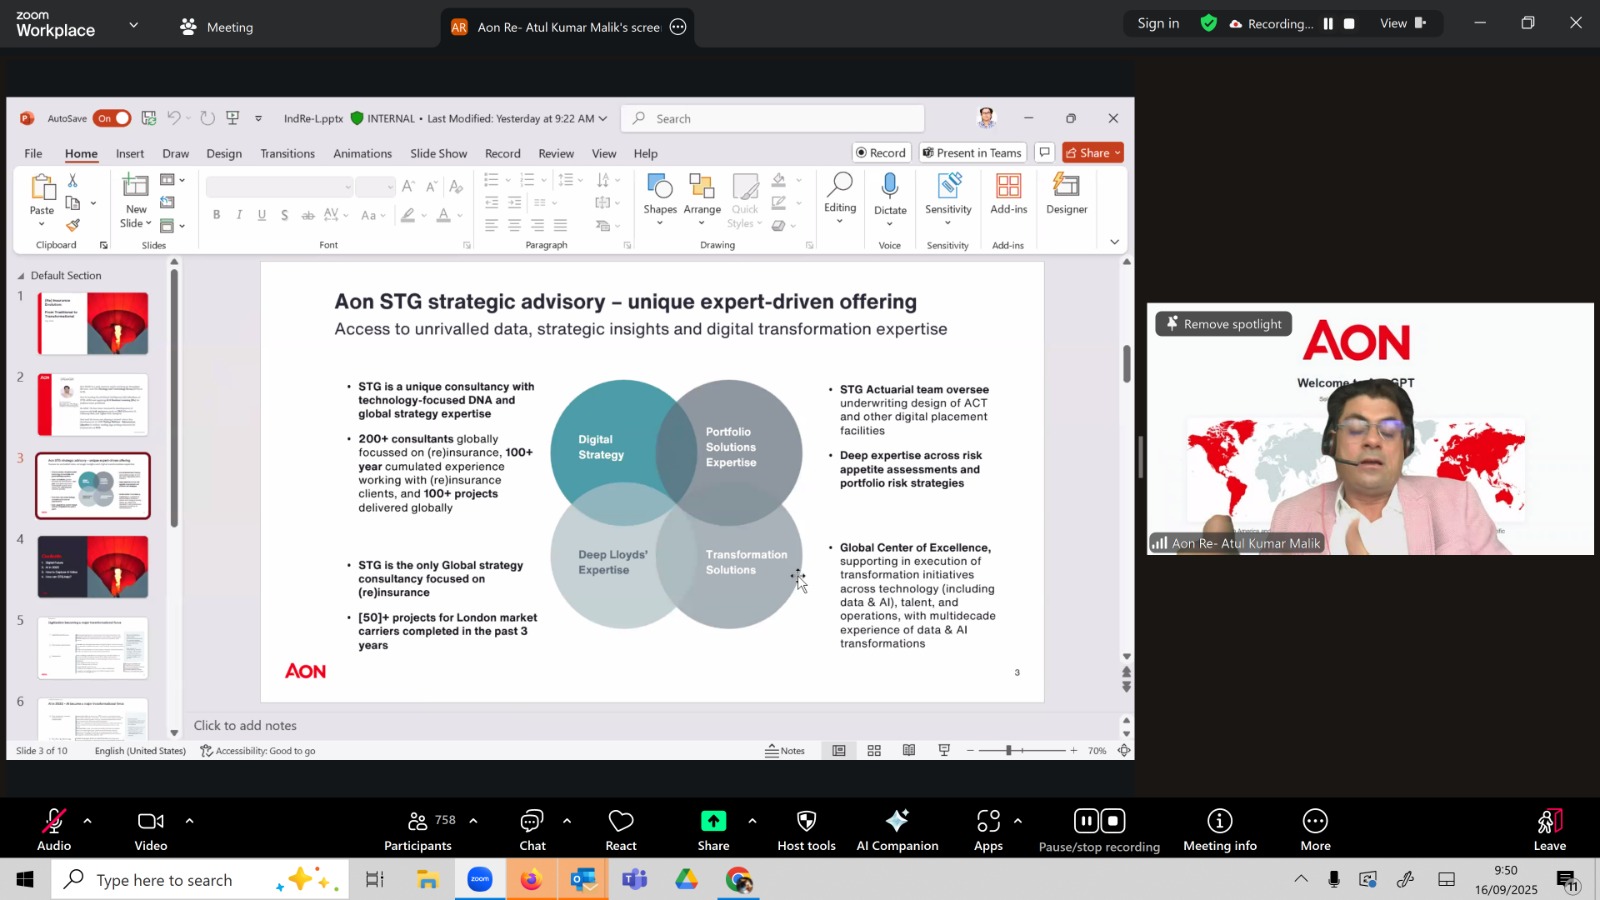This screenshot has width=1600, height=900.
Task: Click the React heart icon
Action: pyautogui.click(x=621, y=829)
